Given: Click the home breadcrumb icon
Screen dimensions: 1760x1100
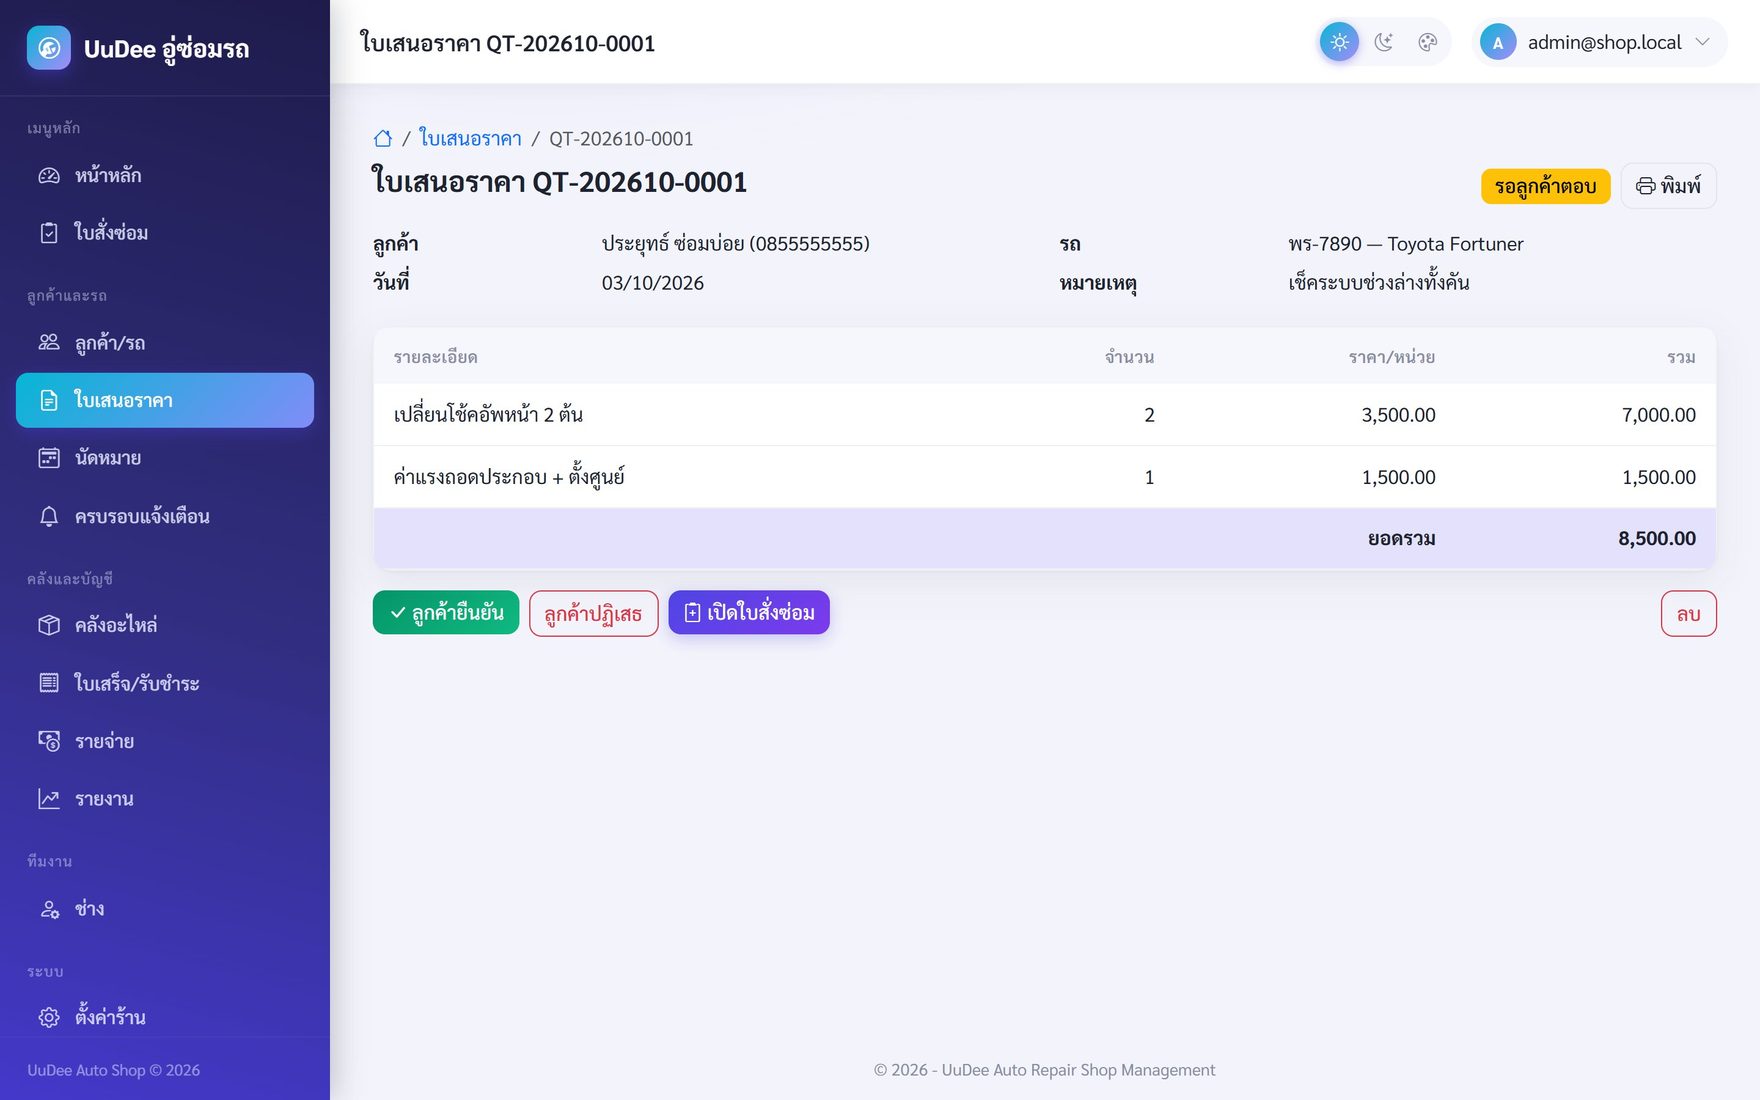Looking at the screenshot, I should (383, 139).
